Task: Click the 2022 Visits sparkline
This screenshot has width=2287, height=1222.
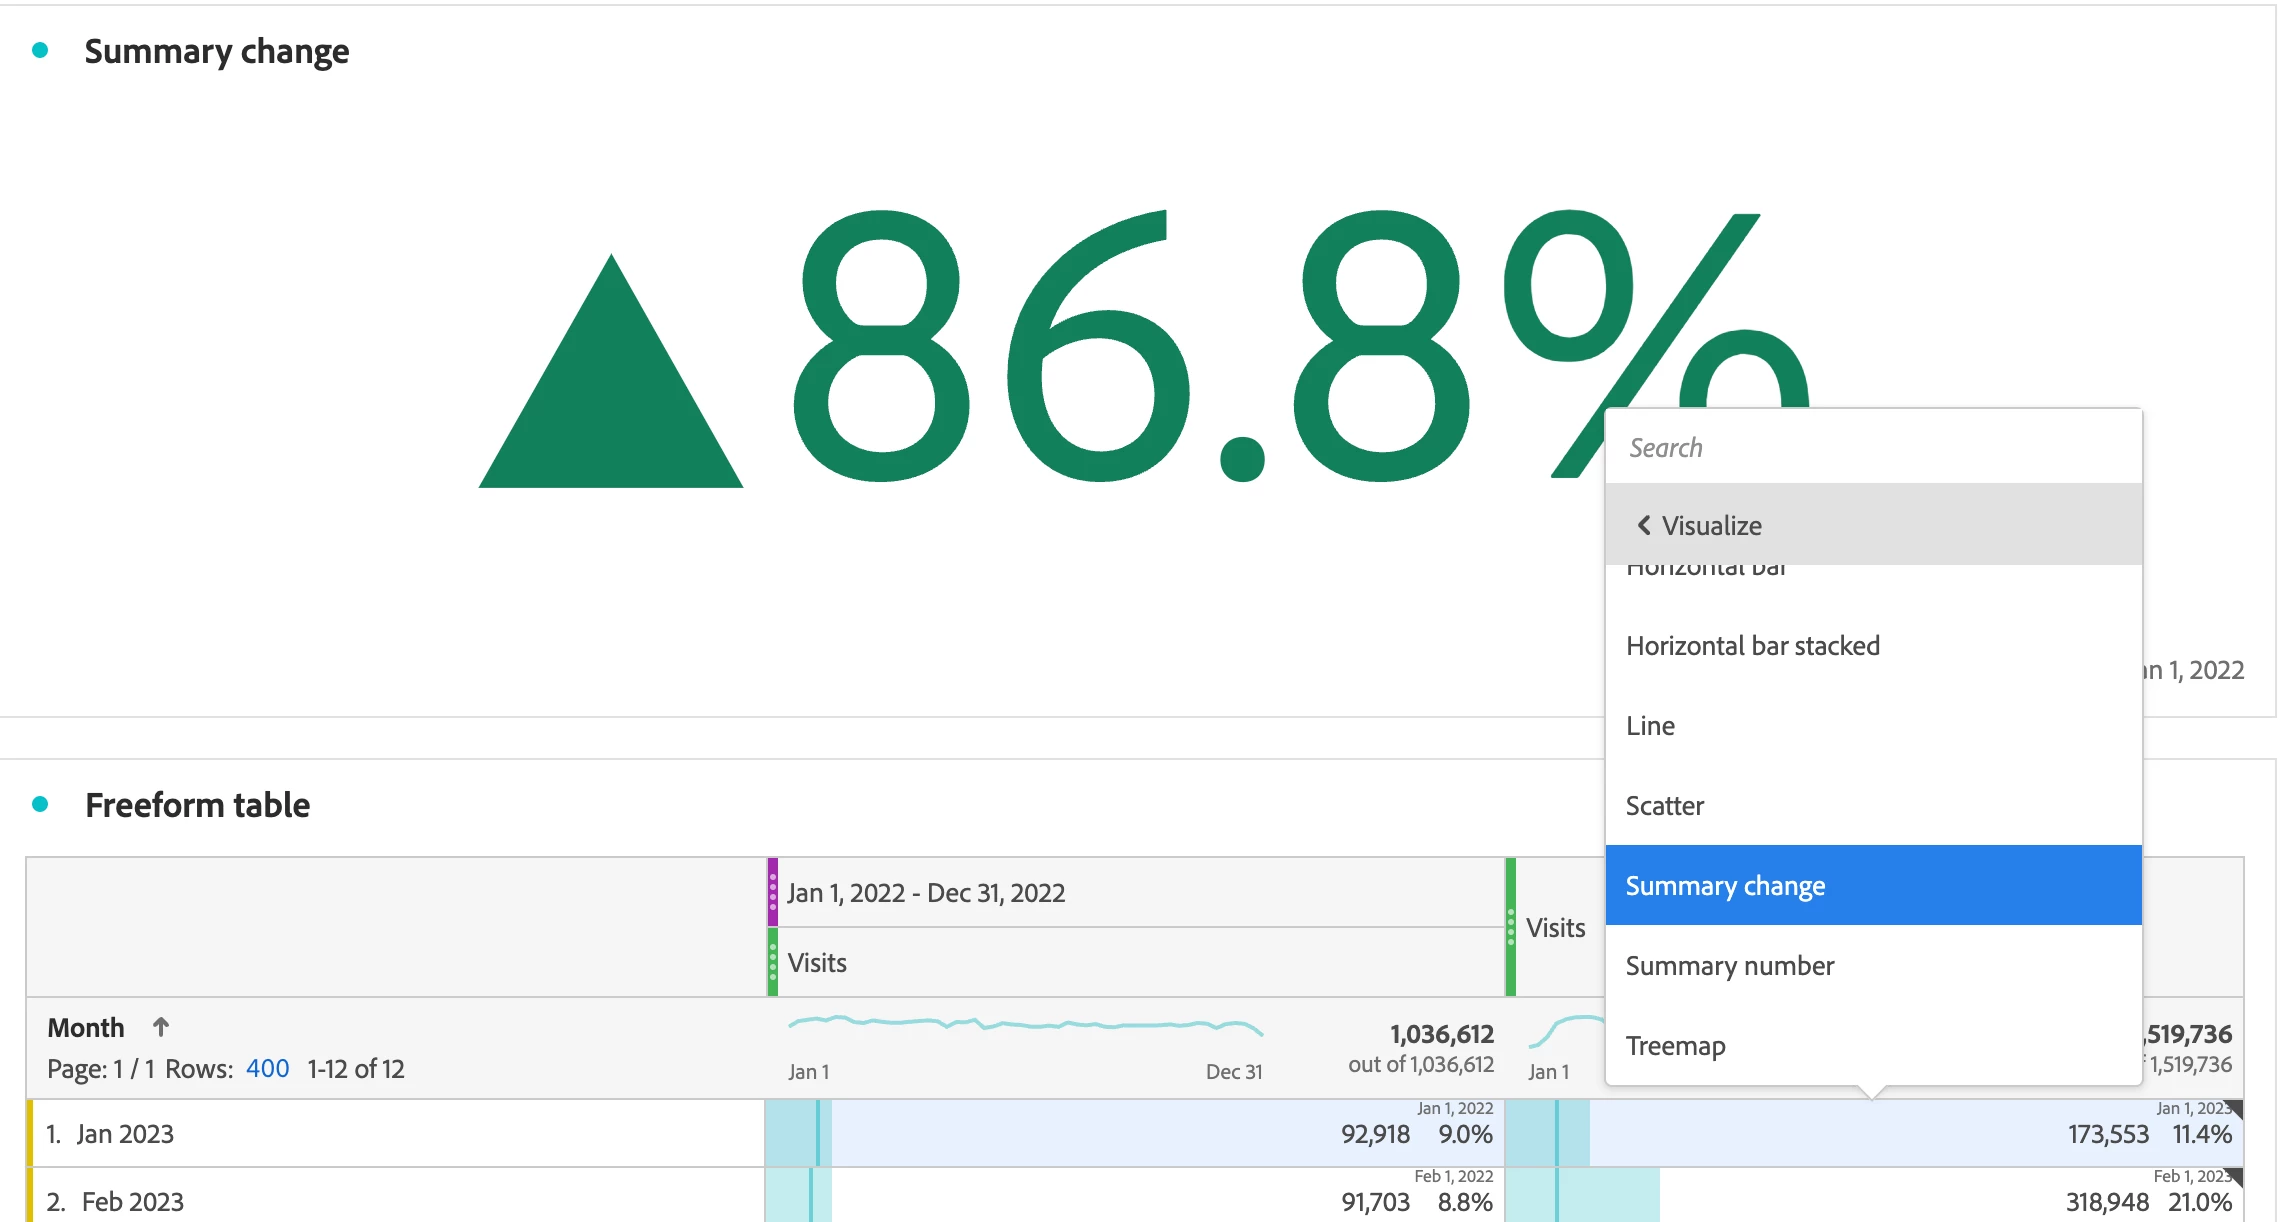Action: click(x=1025, y=1024)
